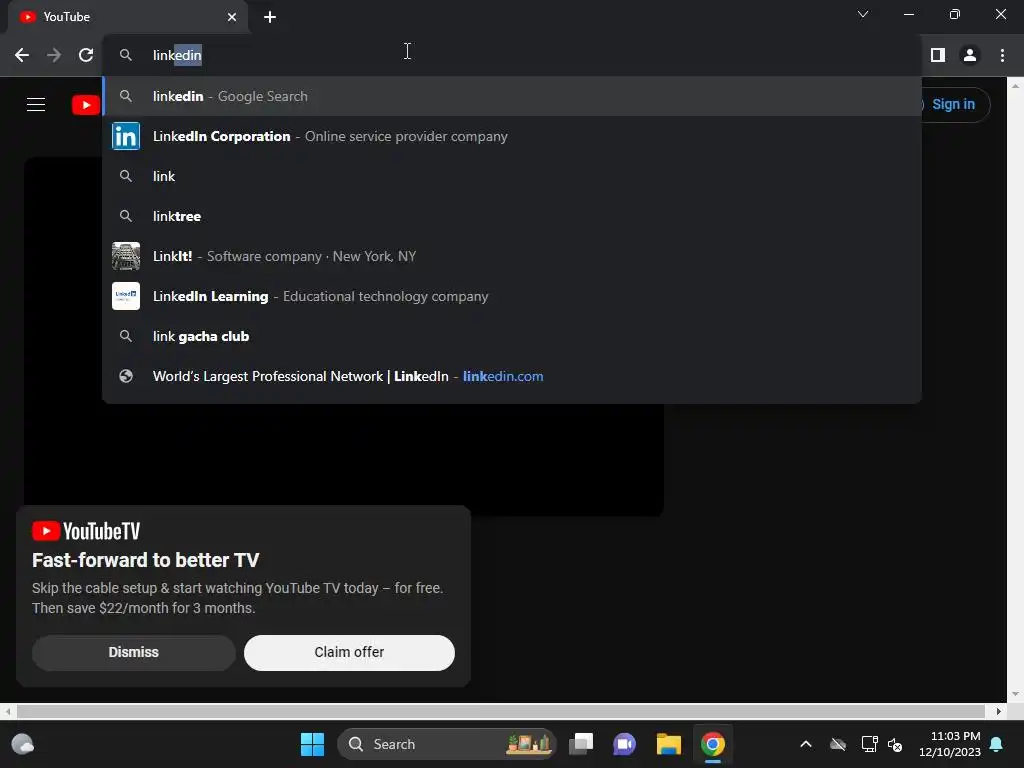
Task: Click the horizontal scrollbar at the page bottom
Action: click(500, 711)
